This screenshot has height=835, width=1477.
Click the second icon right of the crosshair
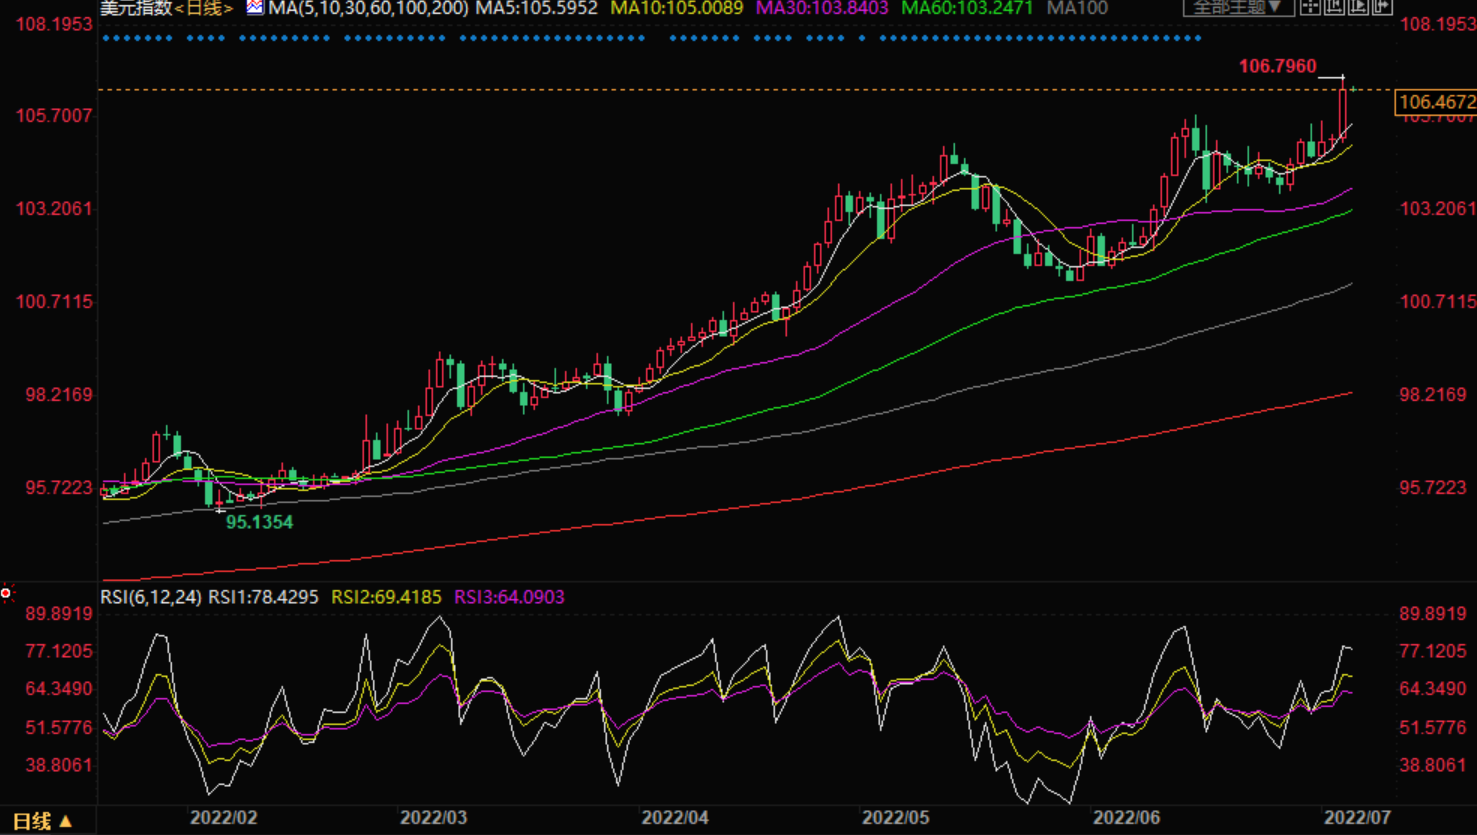pyautogui.click(x=1334, y=7)
